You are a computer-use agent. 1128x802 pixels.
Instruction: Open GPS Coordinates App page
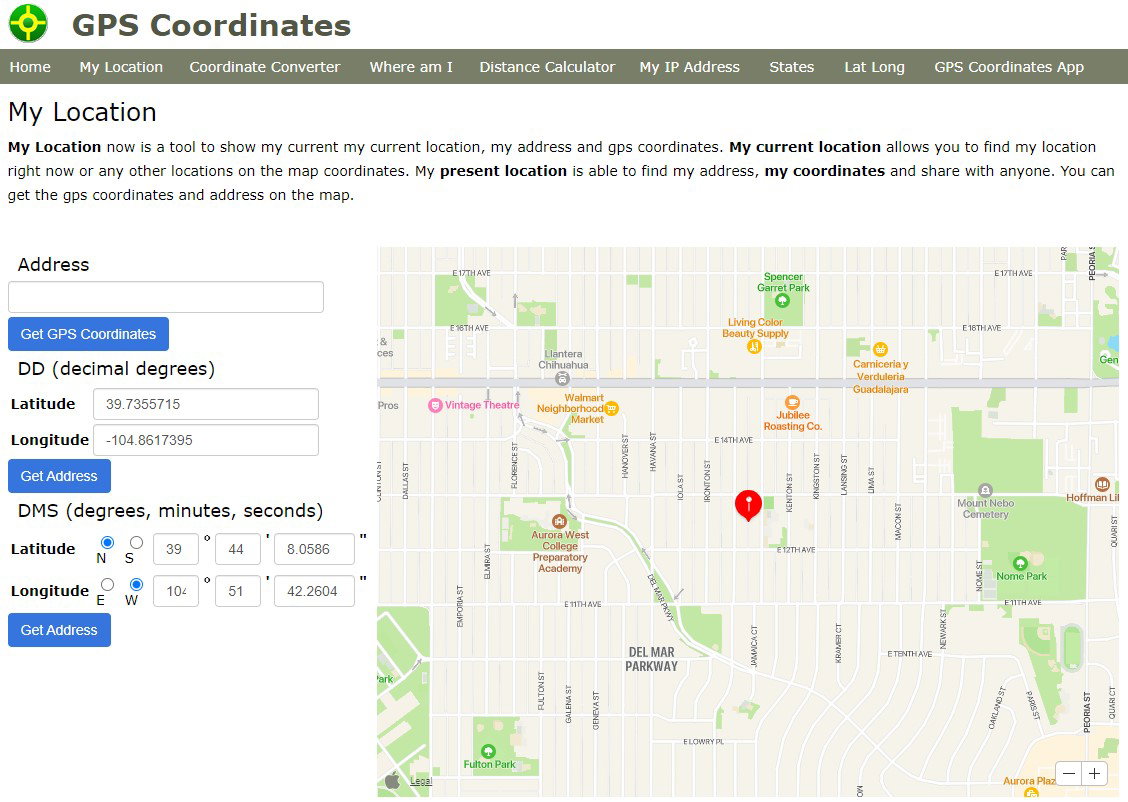1009,67
